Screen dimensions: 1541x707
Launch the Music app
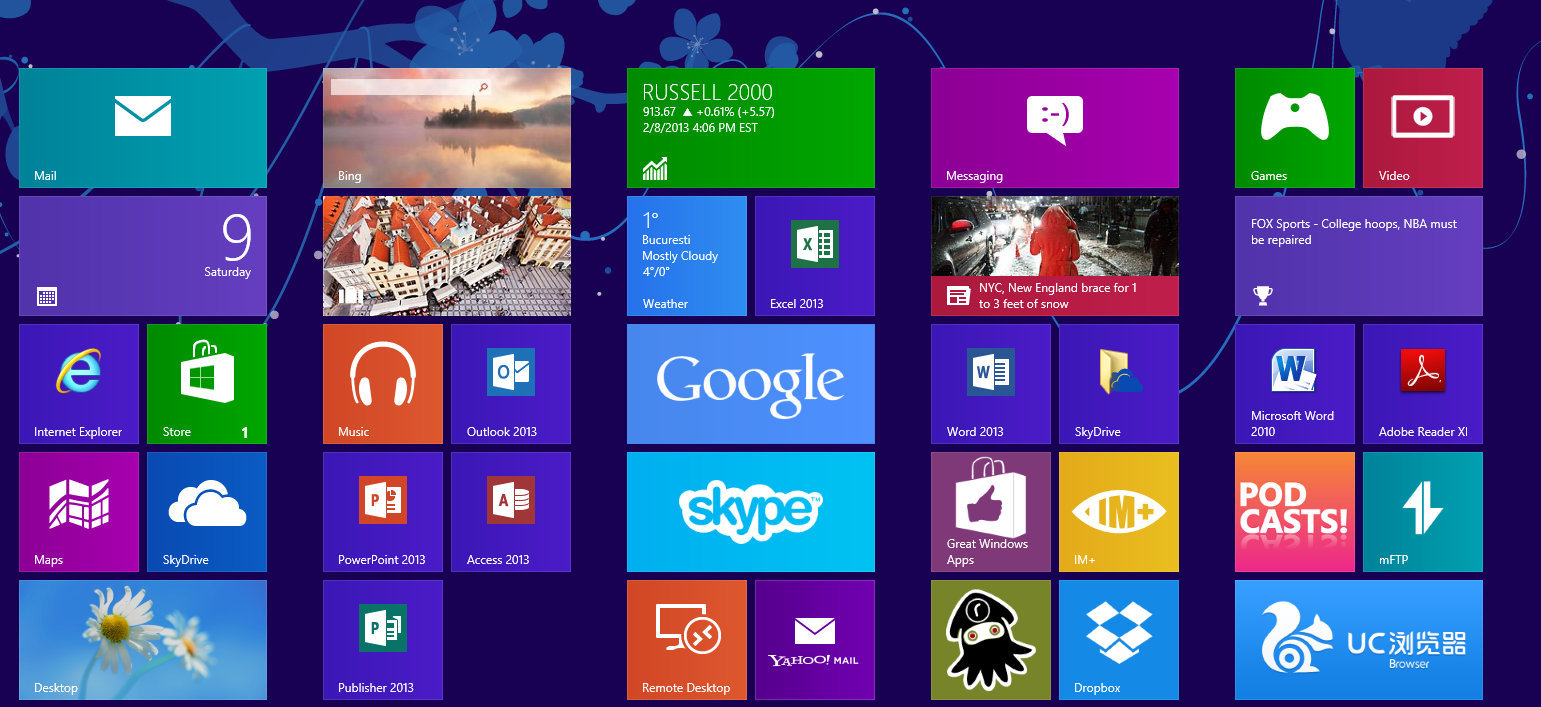pyautogui.click(x=382, y=383)
